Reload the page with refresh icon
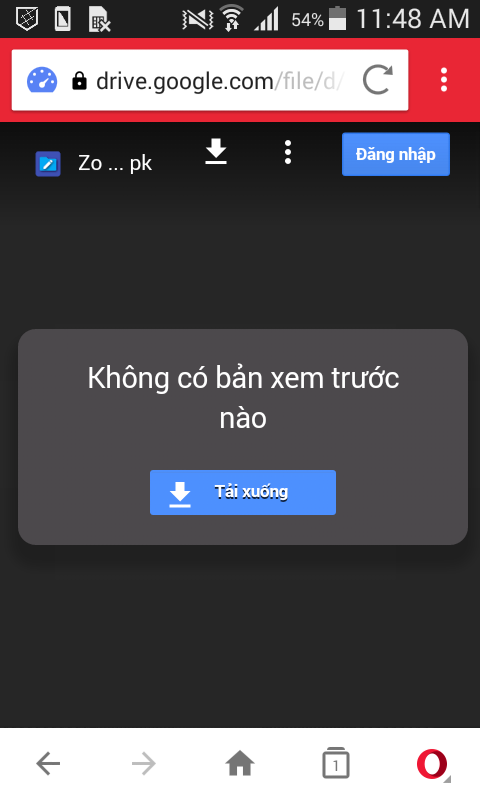 377,80
